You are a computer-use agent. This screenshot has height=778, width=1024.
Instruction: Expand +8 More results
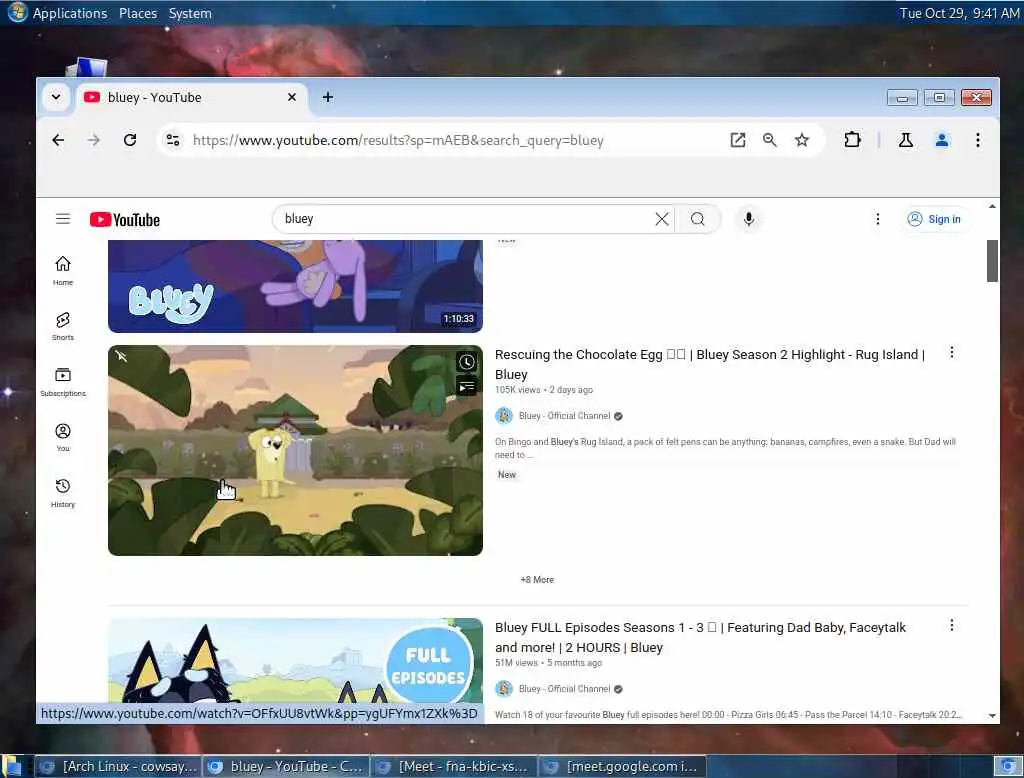click(x=537, y=579)
